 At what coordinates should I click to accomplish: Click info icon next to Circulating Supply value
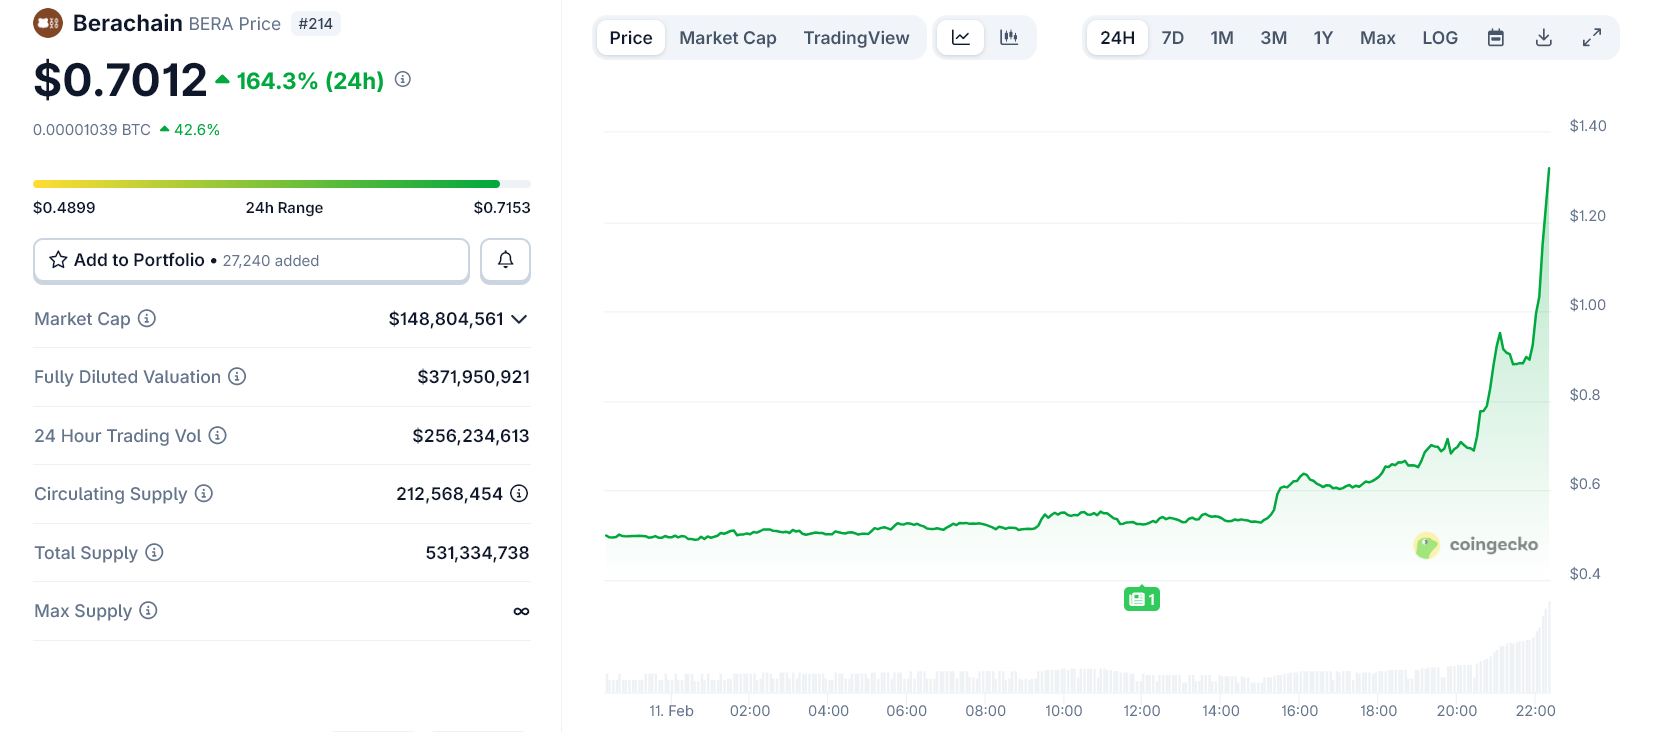click(519, 493)
